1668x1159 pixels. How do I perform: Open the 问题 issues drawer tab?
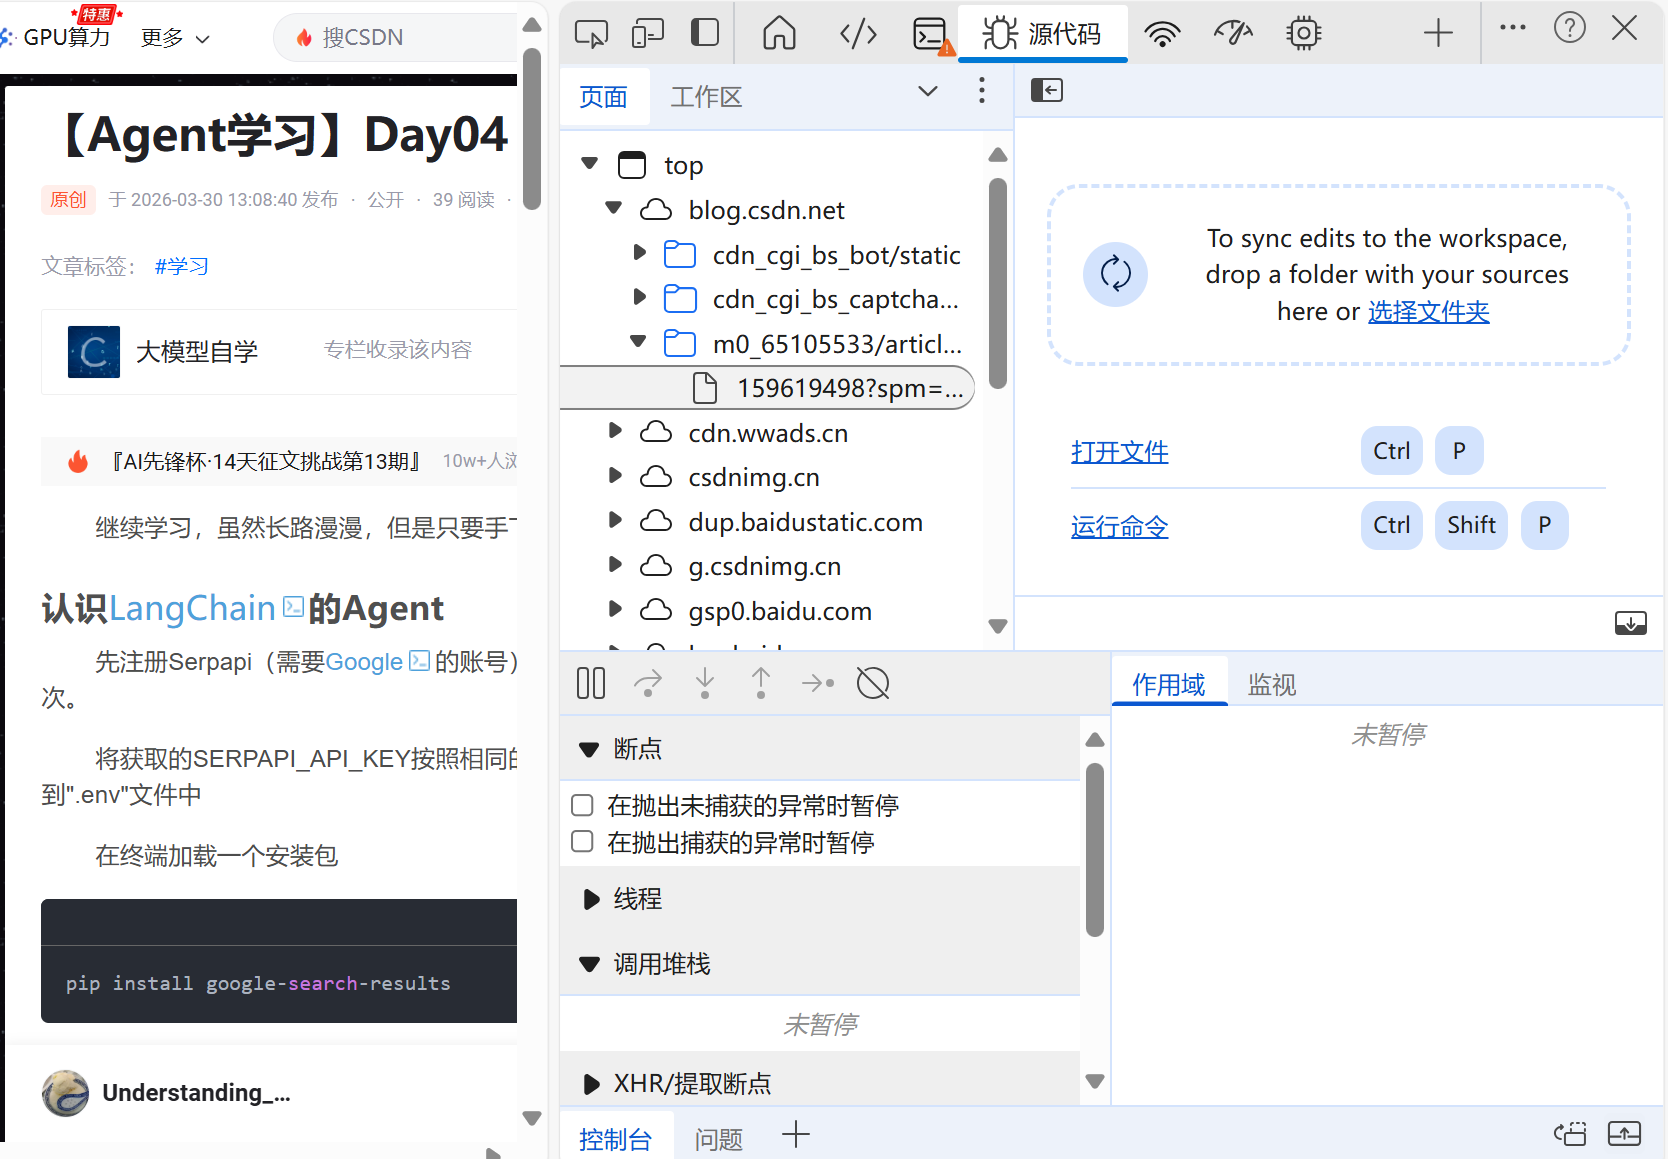click(x=719, y=1139)
